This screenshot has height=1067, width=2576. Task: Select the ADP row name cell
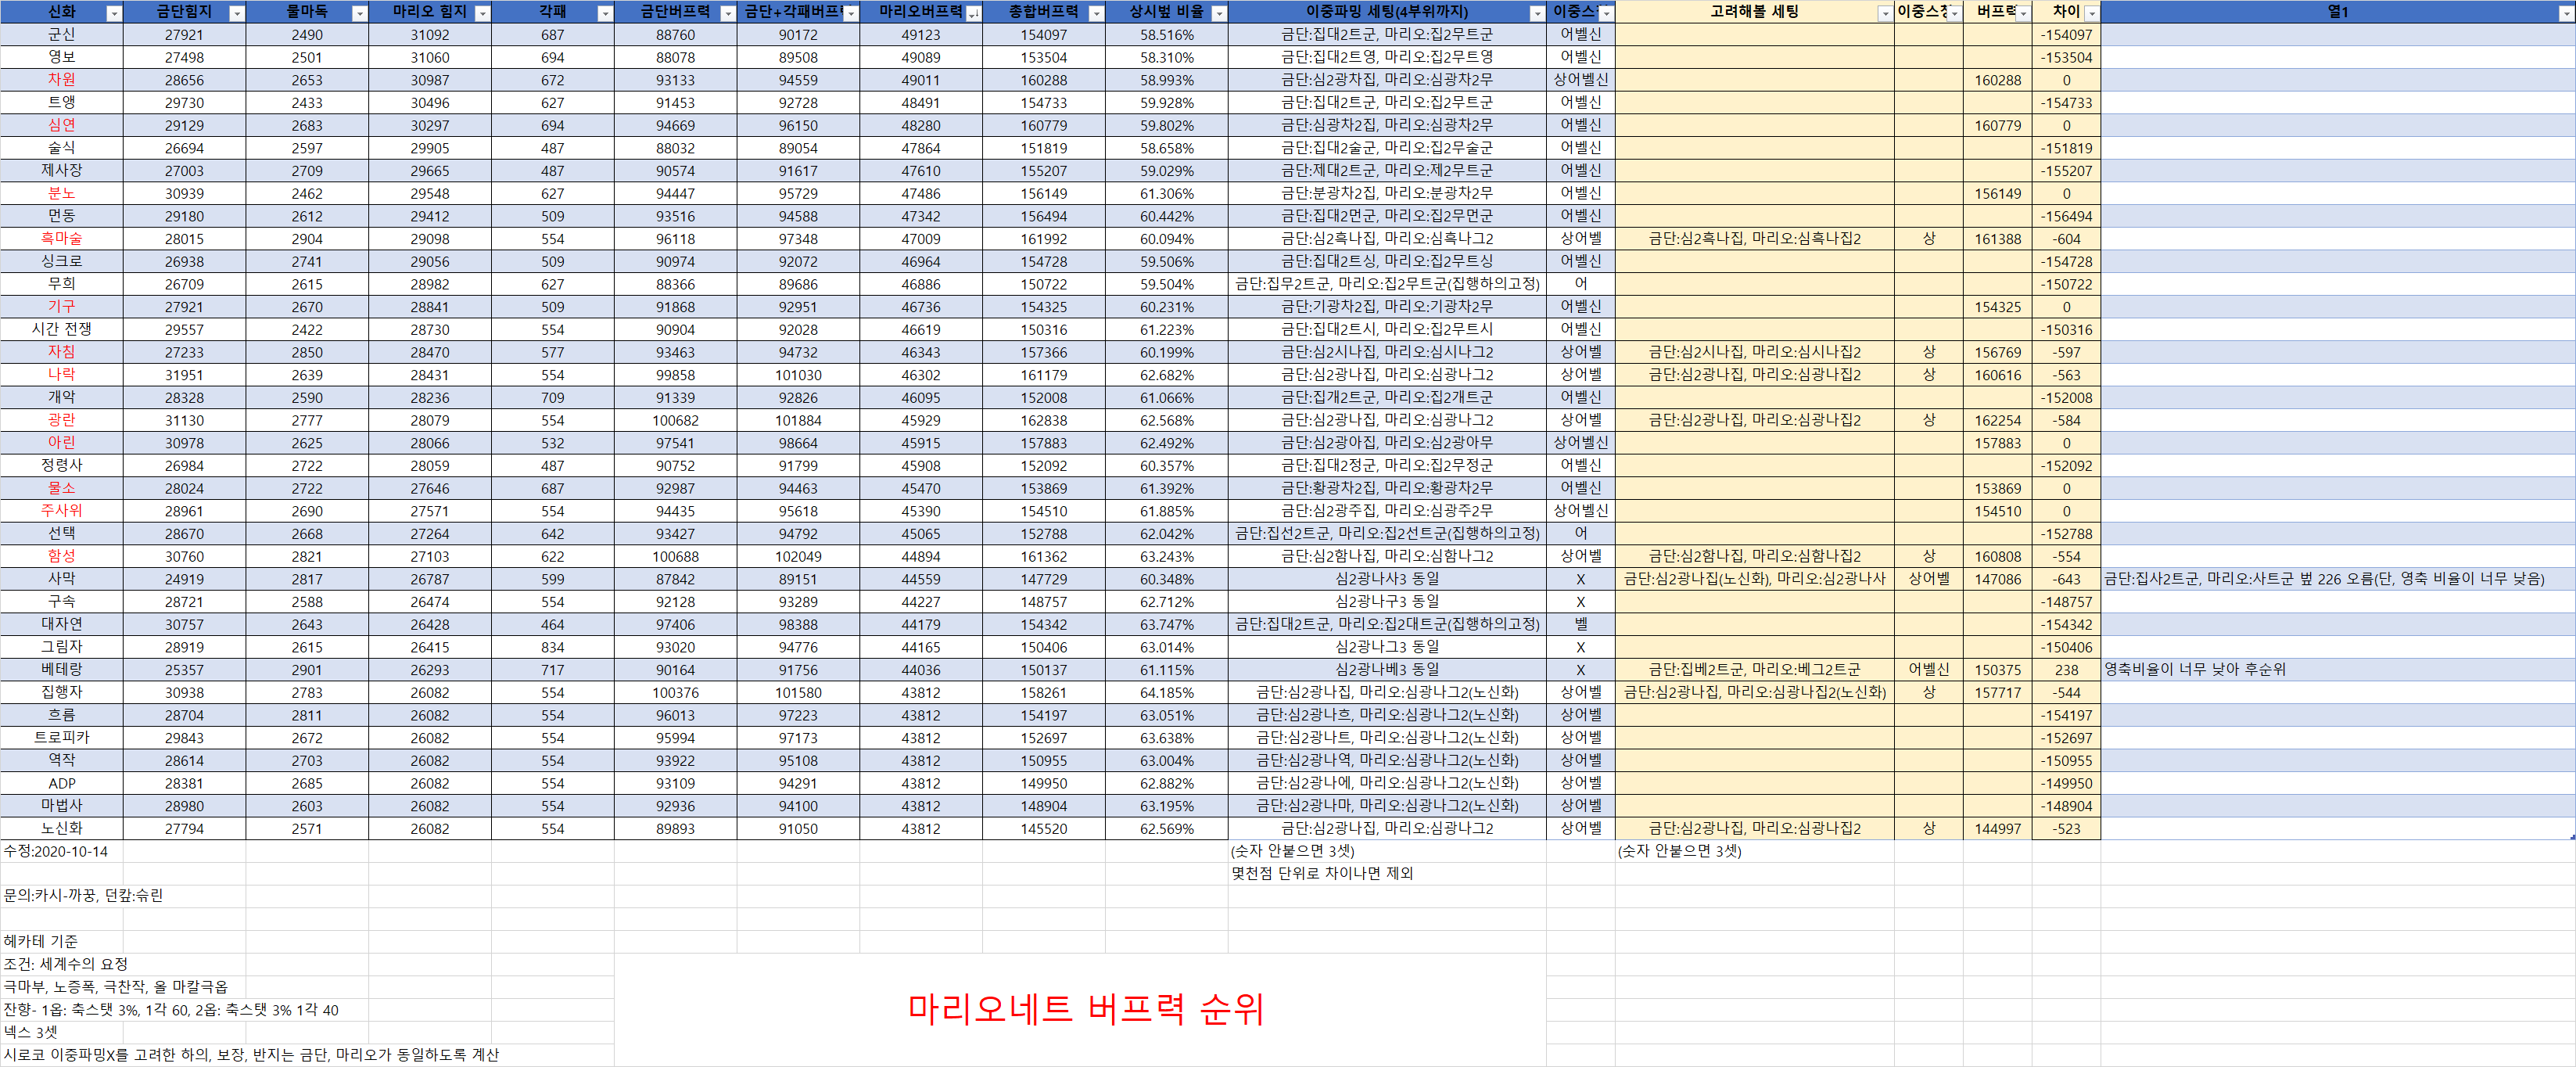pos(62,783)
